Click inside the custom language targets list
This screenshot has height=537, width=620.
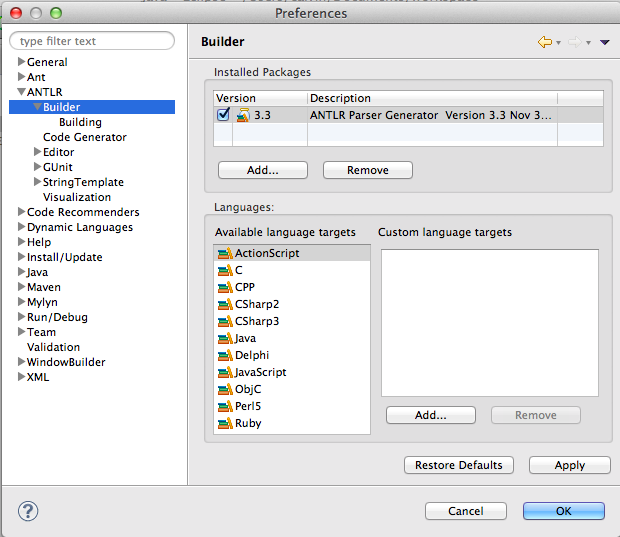(x=490, y=323)
